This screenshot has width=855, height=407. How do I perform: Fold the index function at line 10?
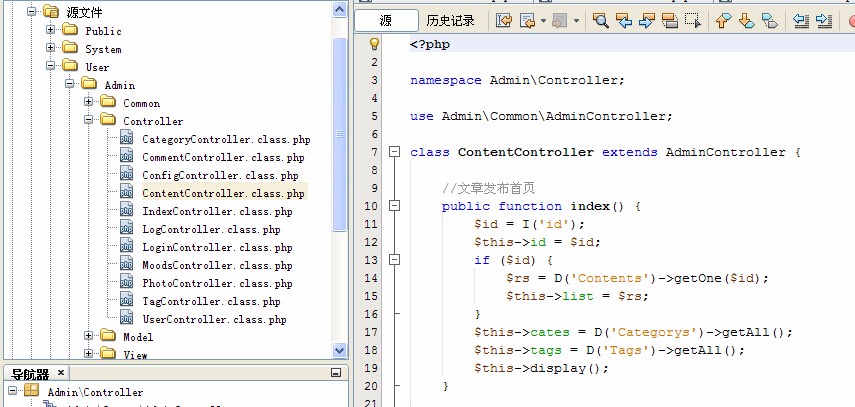pyautogui.click(x=395, y=206)
